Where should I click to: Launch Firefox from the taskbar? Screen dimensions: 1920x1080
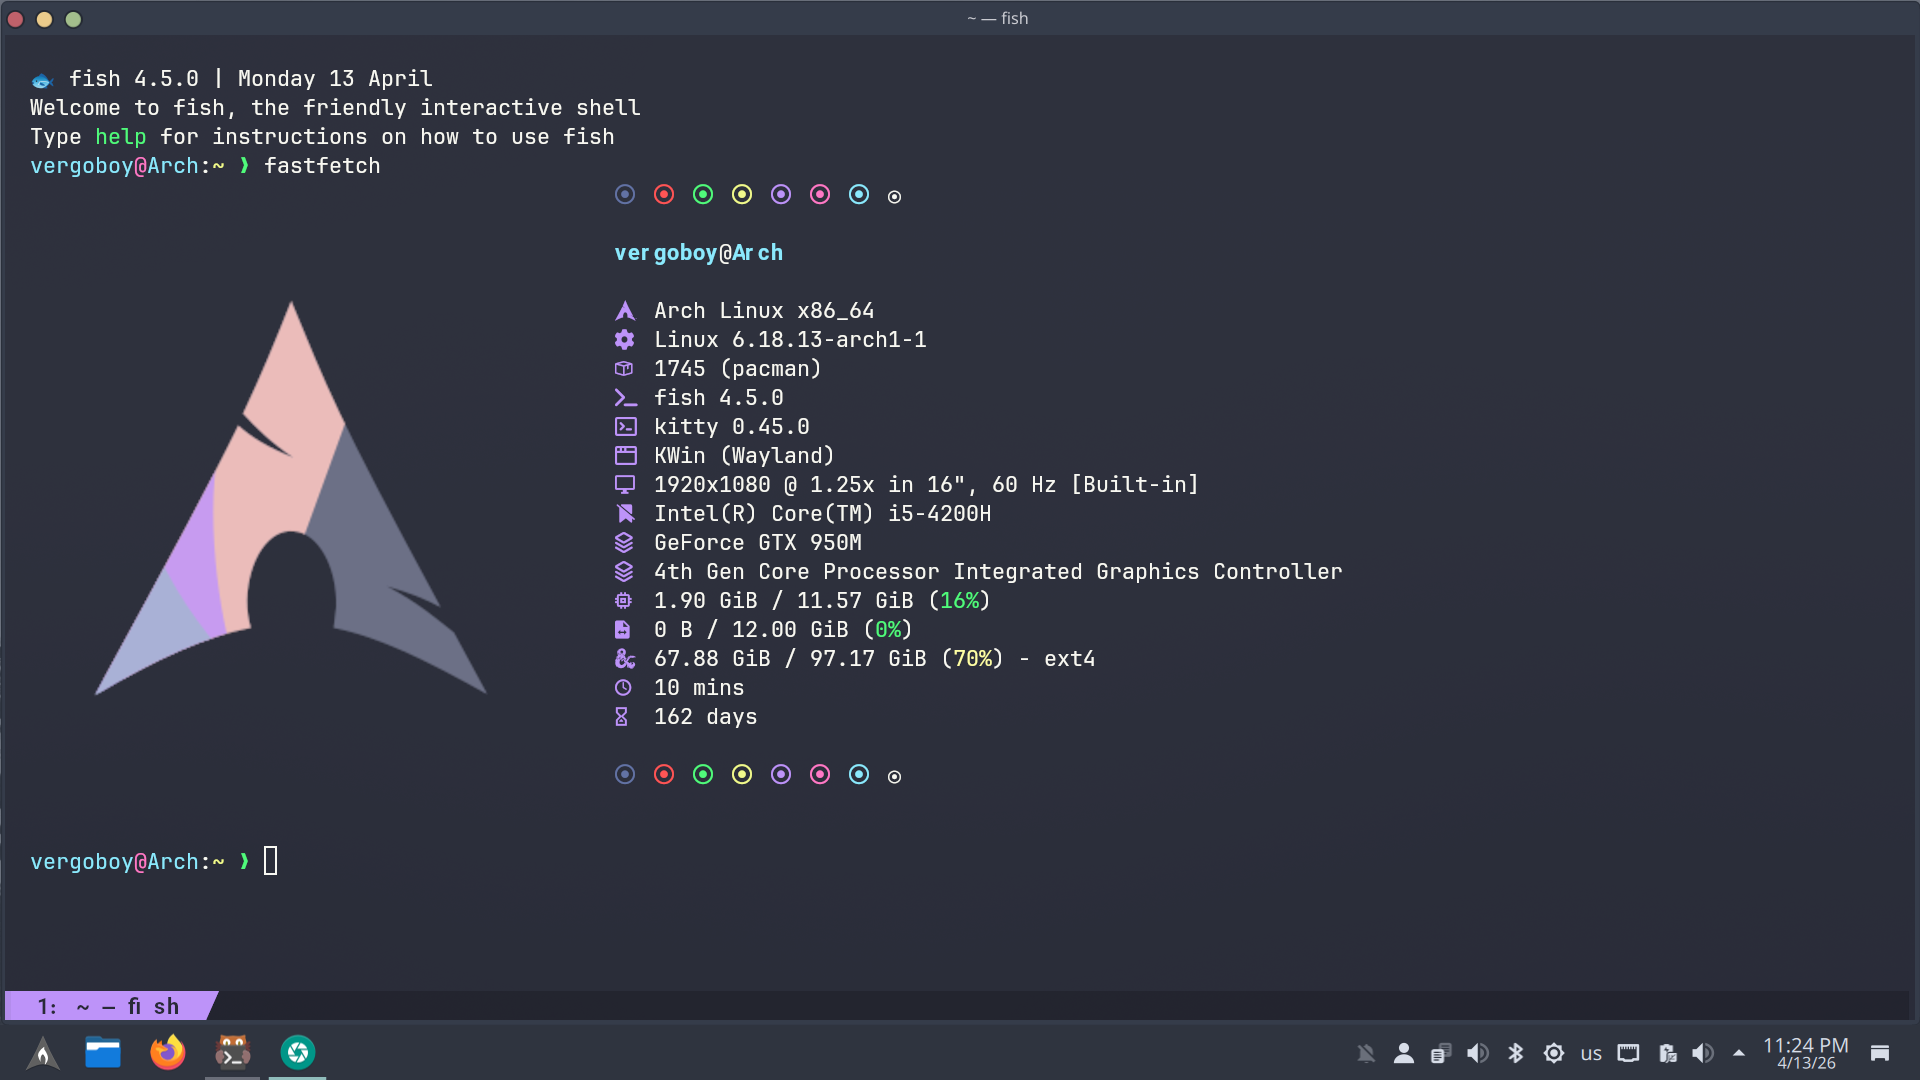coord(168,1052)
